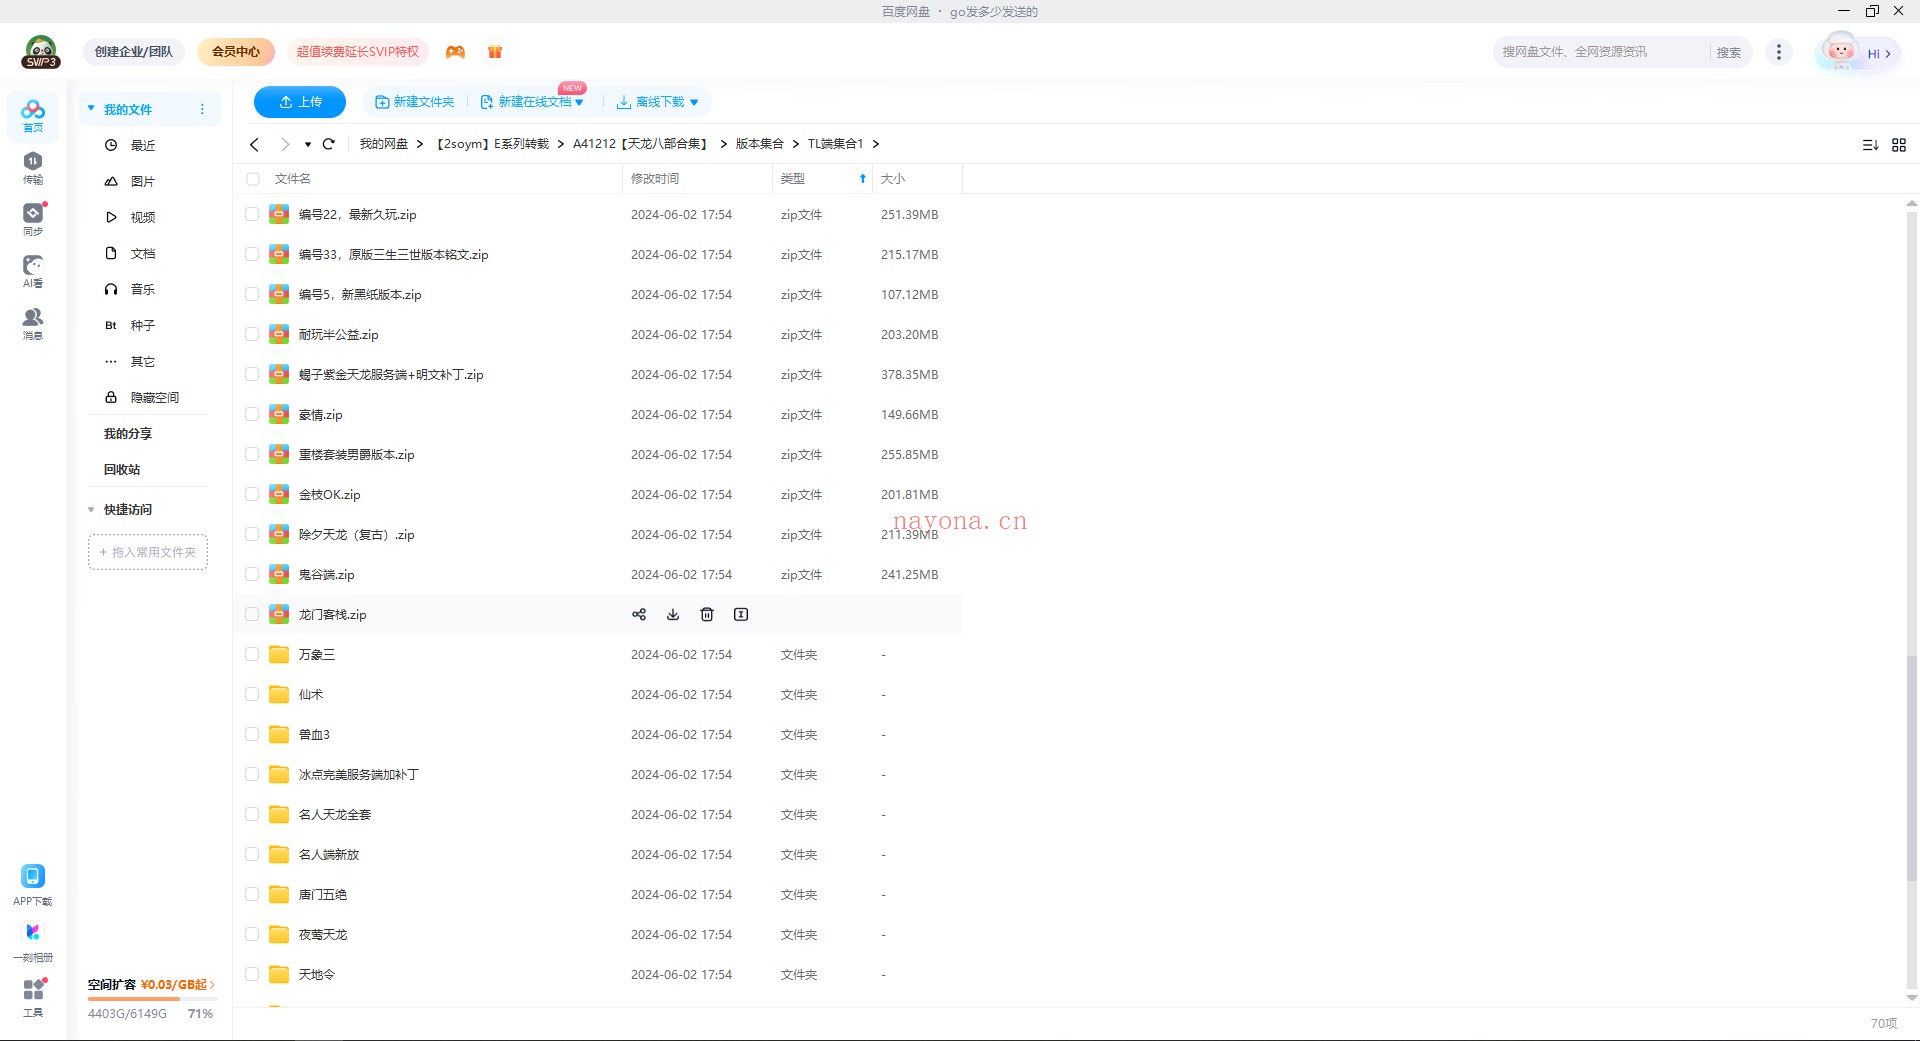Expand the chevron after TL端集合1 breadcrumb
The image size is (1920, 1041).
pyautogui.click(x=876, y=144)
